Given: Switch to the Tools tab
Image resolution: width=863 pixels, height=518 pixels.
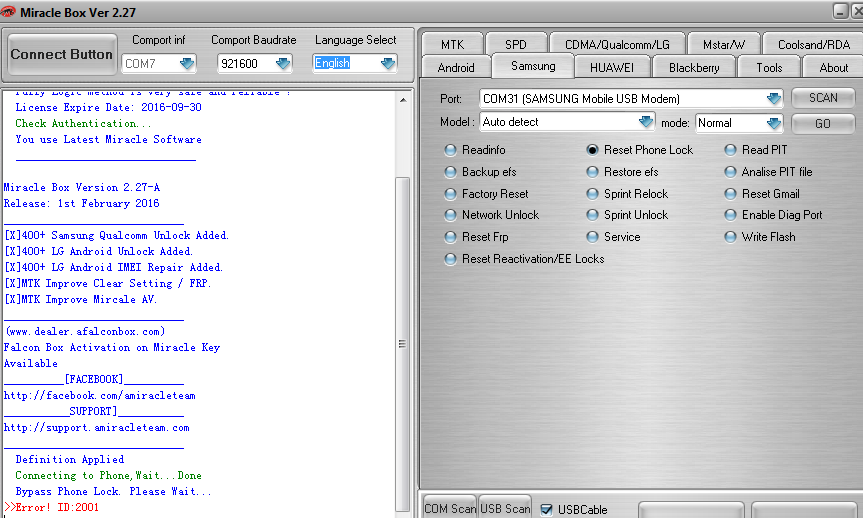Looking at the screenshot, I should click(769, 67).
